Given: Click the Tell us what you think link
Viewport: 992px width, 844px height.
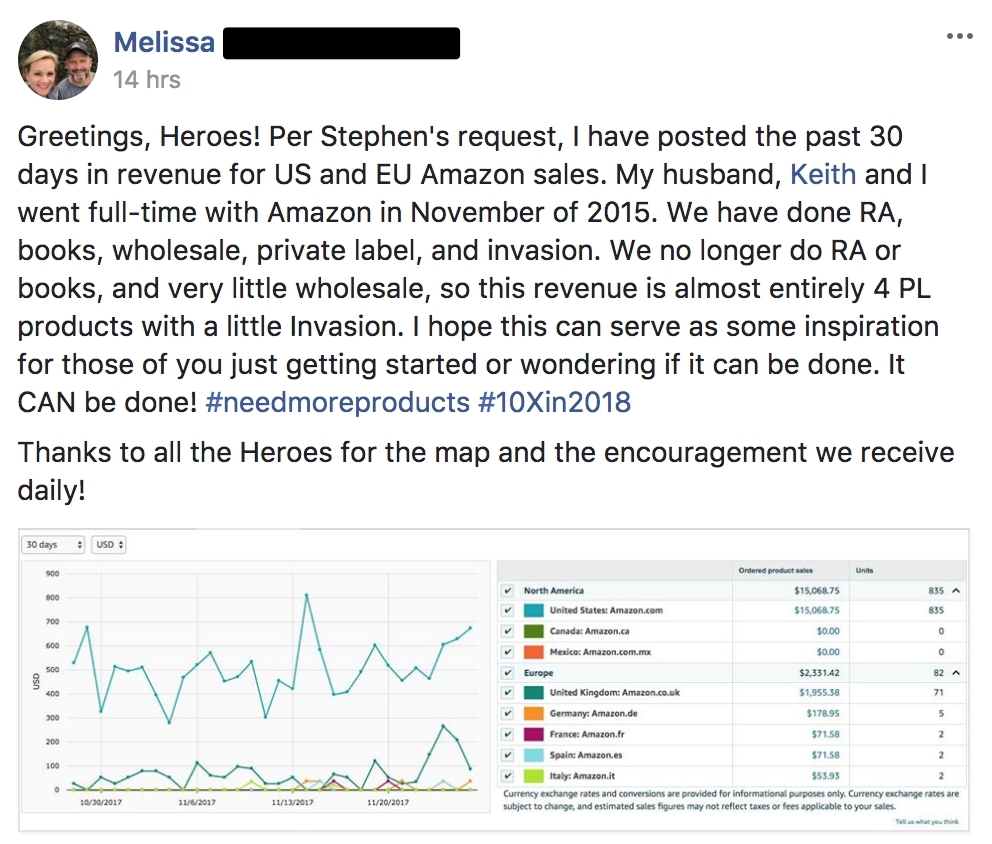Looking at the screenshot, I should (x=928, y=821).
